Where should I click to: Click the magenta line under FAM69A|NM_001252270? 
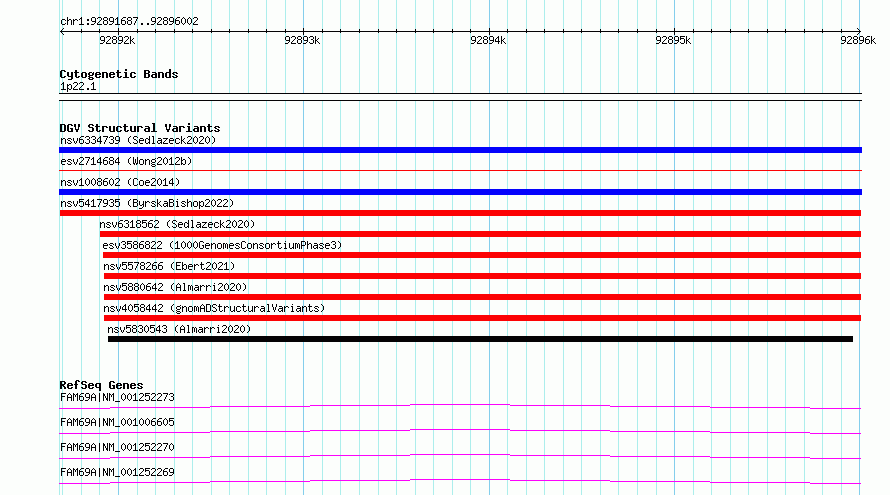460,456
